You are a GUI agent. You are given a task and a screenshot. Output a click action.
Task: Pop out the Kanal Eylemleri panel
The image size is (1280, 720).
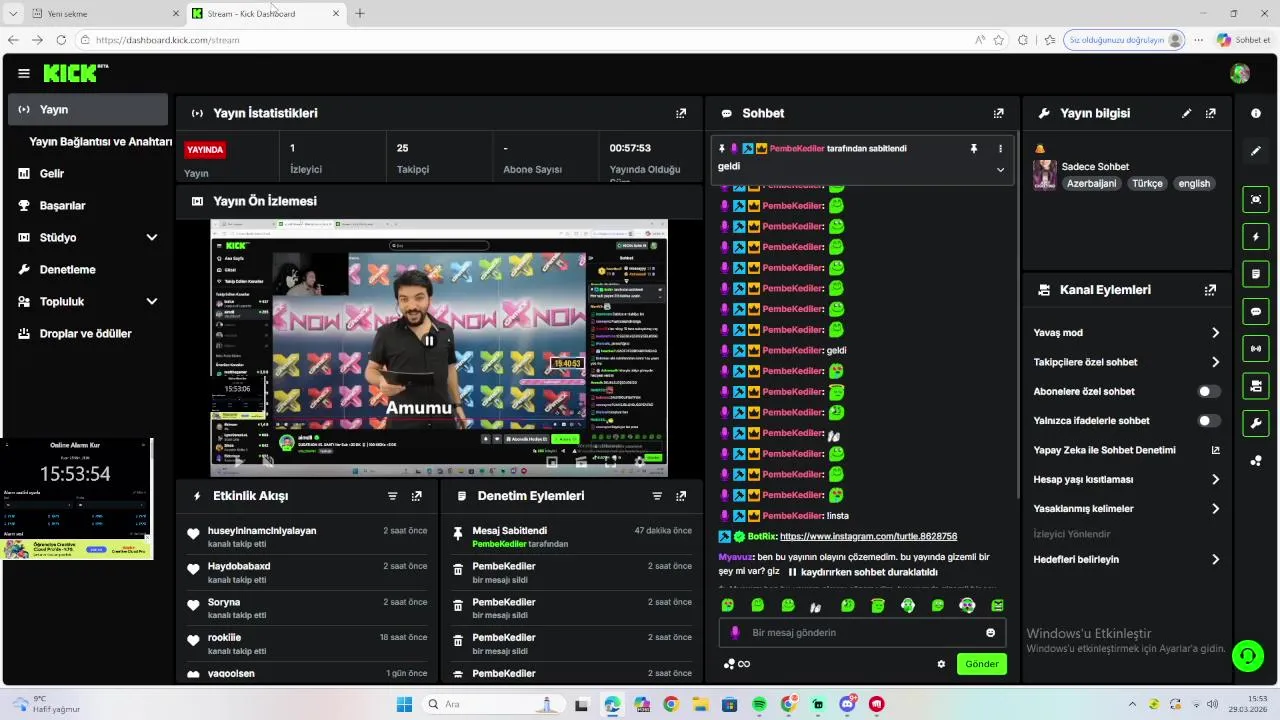pos(1210,290)
